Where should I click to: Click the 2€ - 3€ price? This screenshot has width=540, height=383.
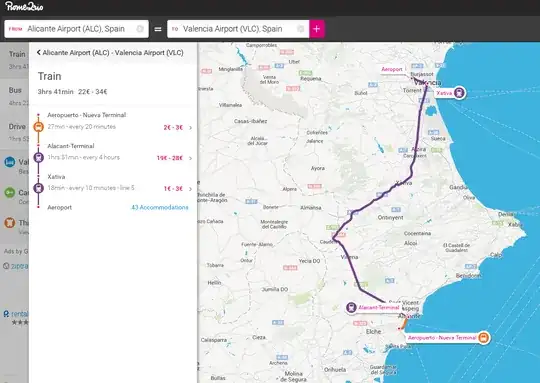coord(173,127)
